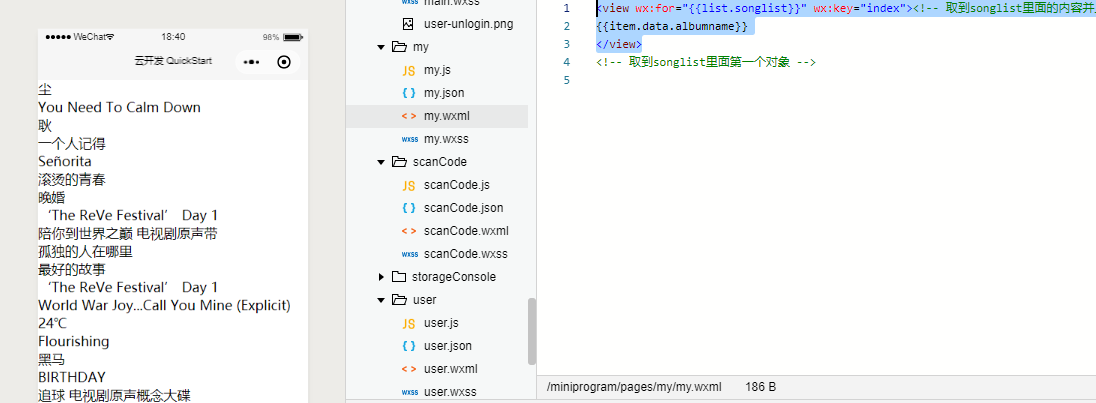Click the wxss icon beside user.wxss

[x=409, y=392]
